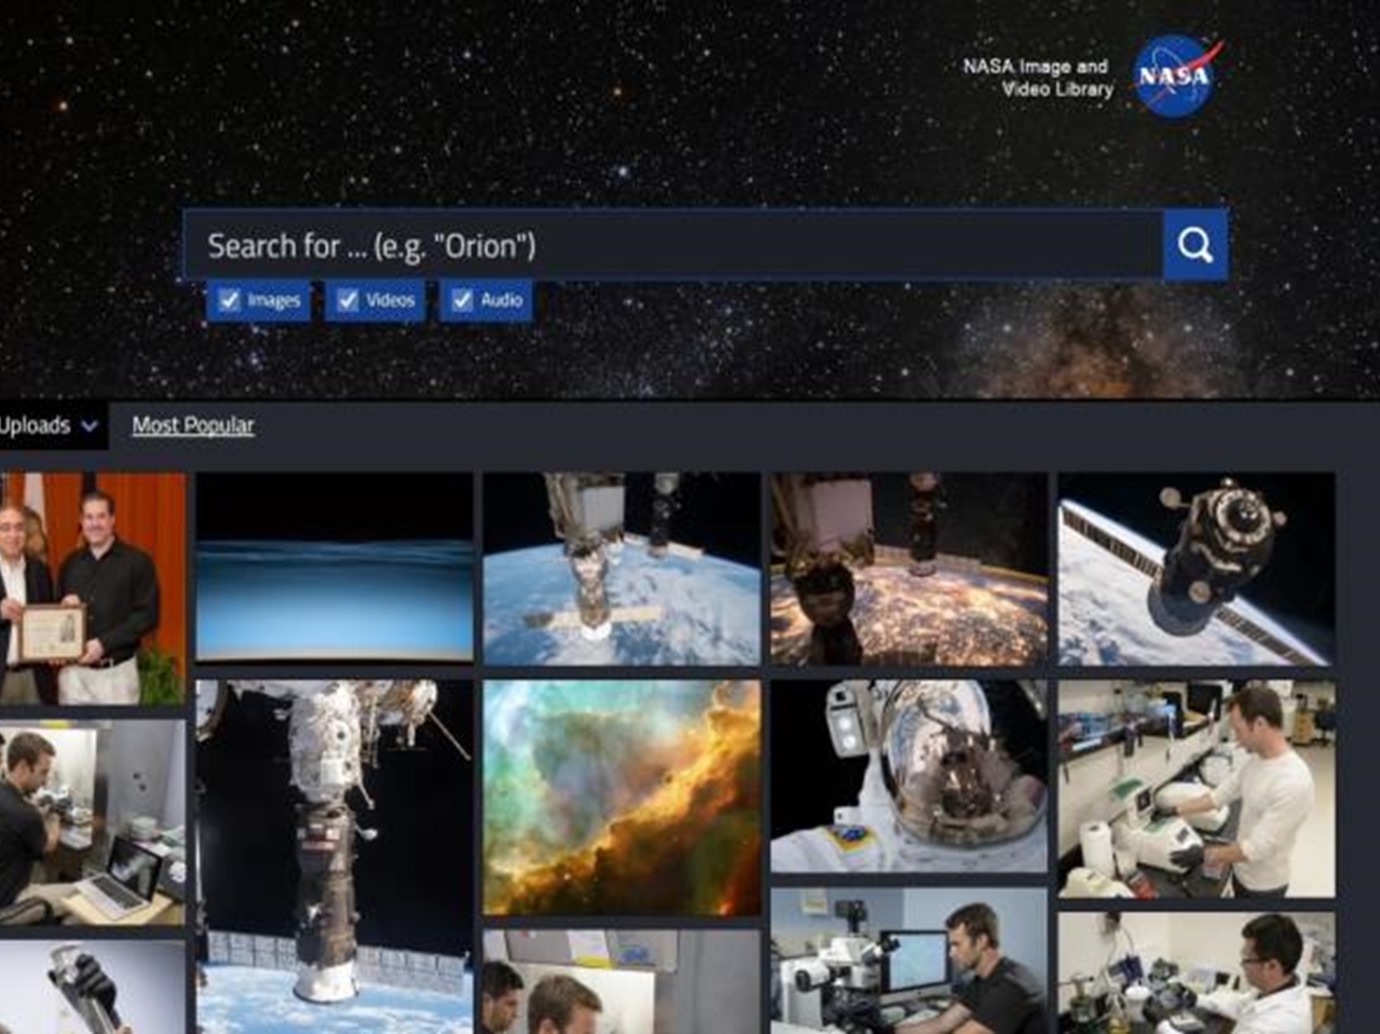Open the daytime Earth with docked spacecraft image
The width and height of the screenshot is (1380, 1034).
(621, 569)
